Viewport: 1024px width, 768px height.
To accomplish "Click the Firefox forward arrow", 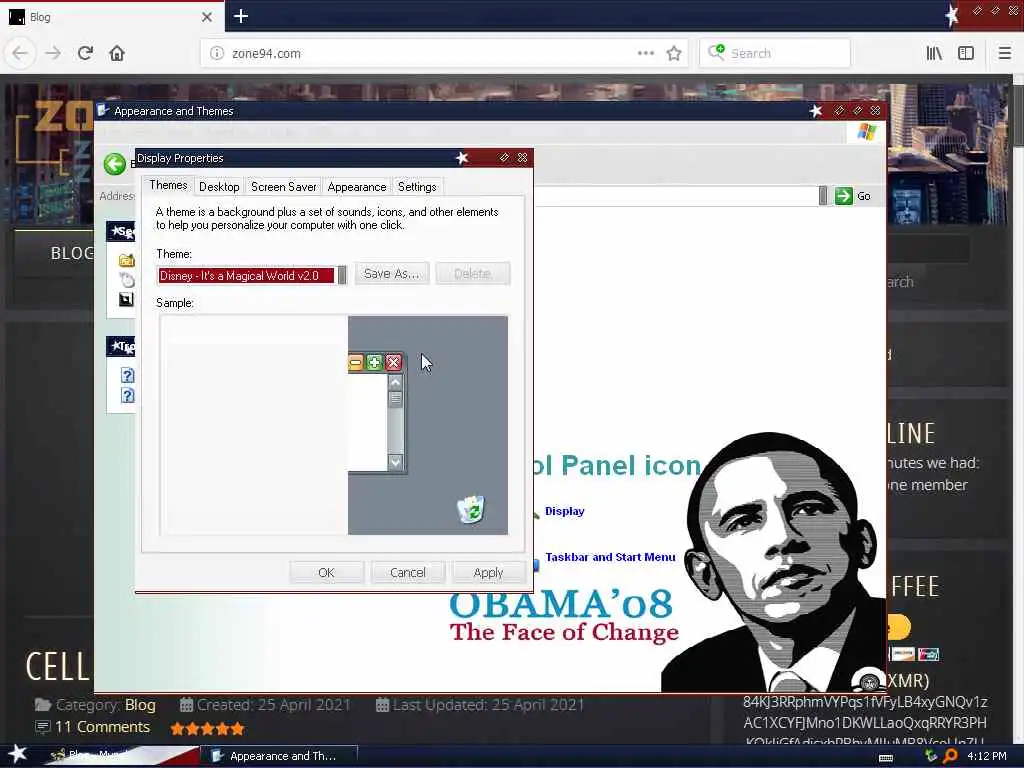I will tap(53, 53).
